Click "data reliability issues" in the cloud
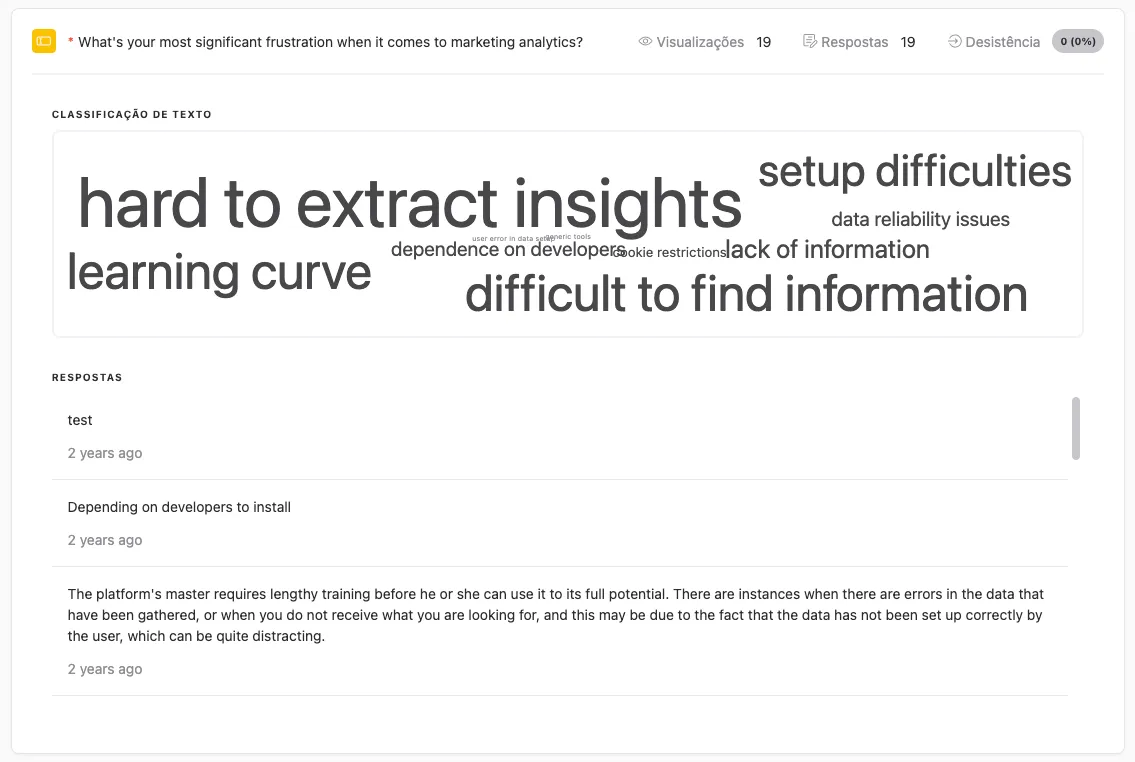The image size is (1135, 762). coord(920,219)
